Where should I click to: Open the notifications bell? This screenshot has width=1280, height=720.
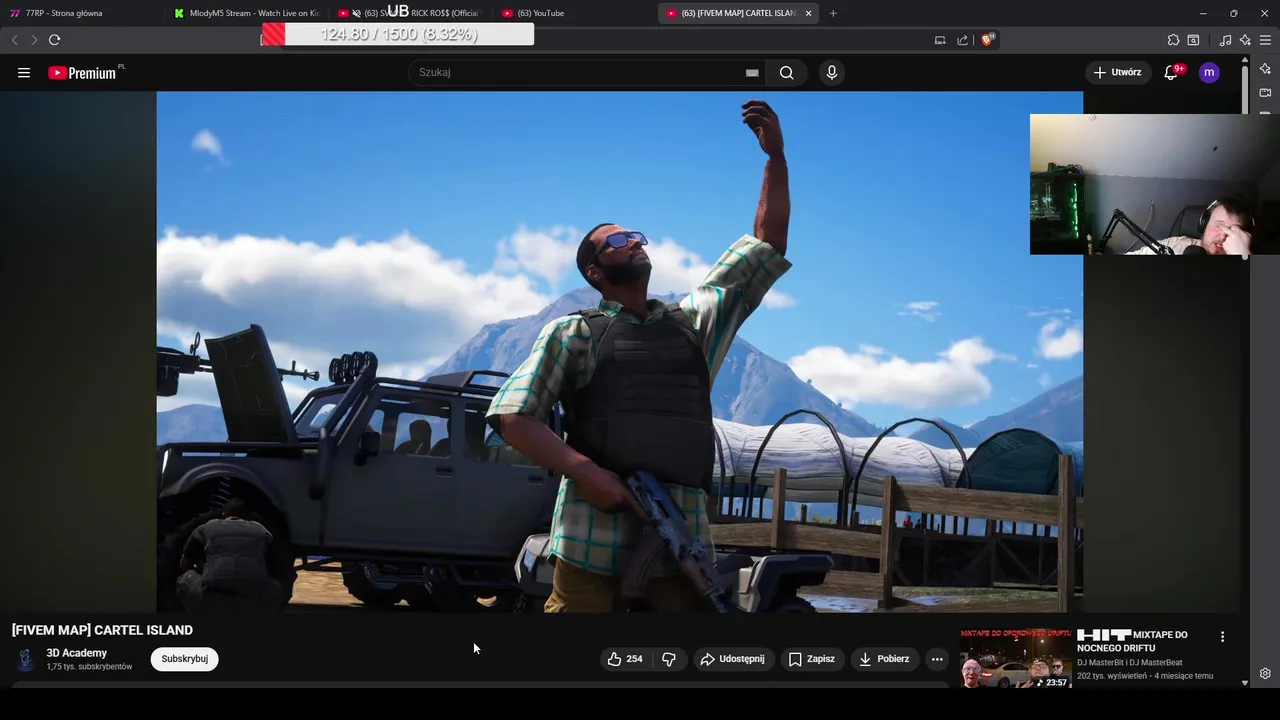1171,72
